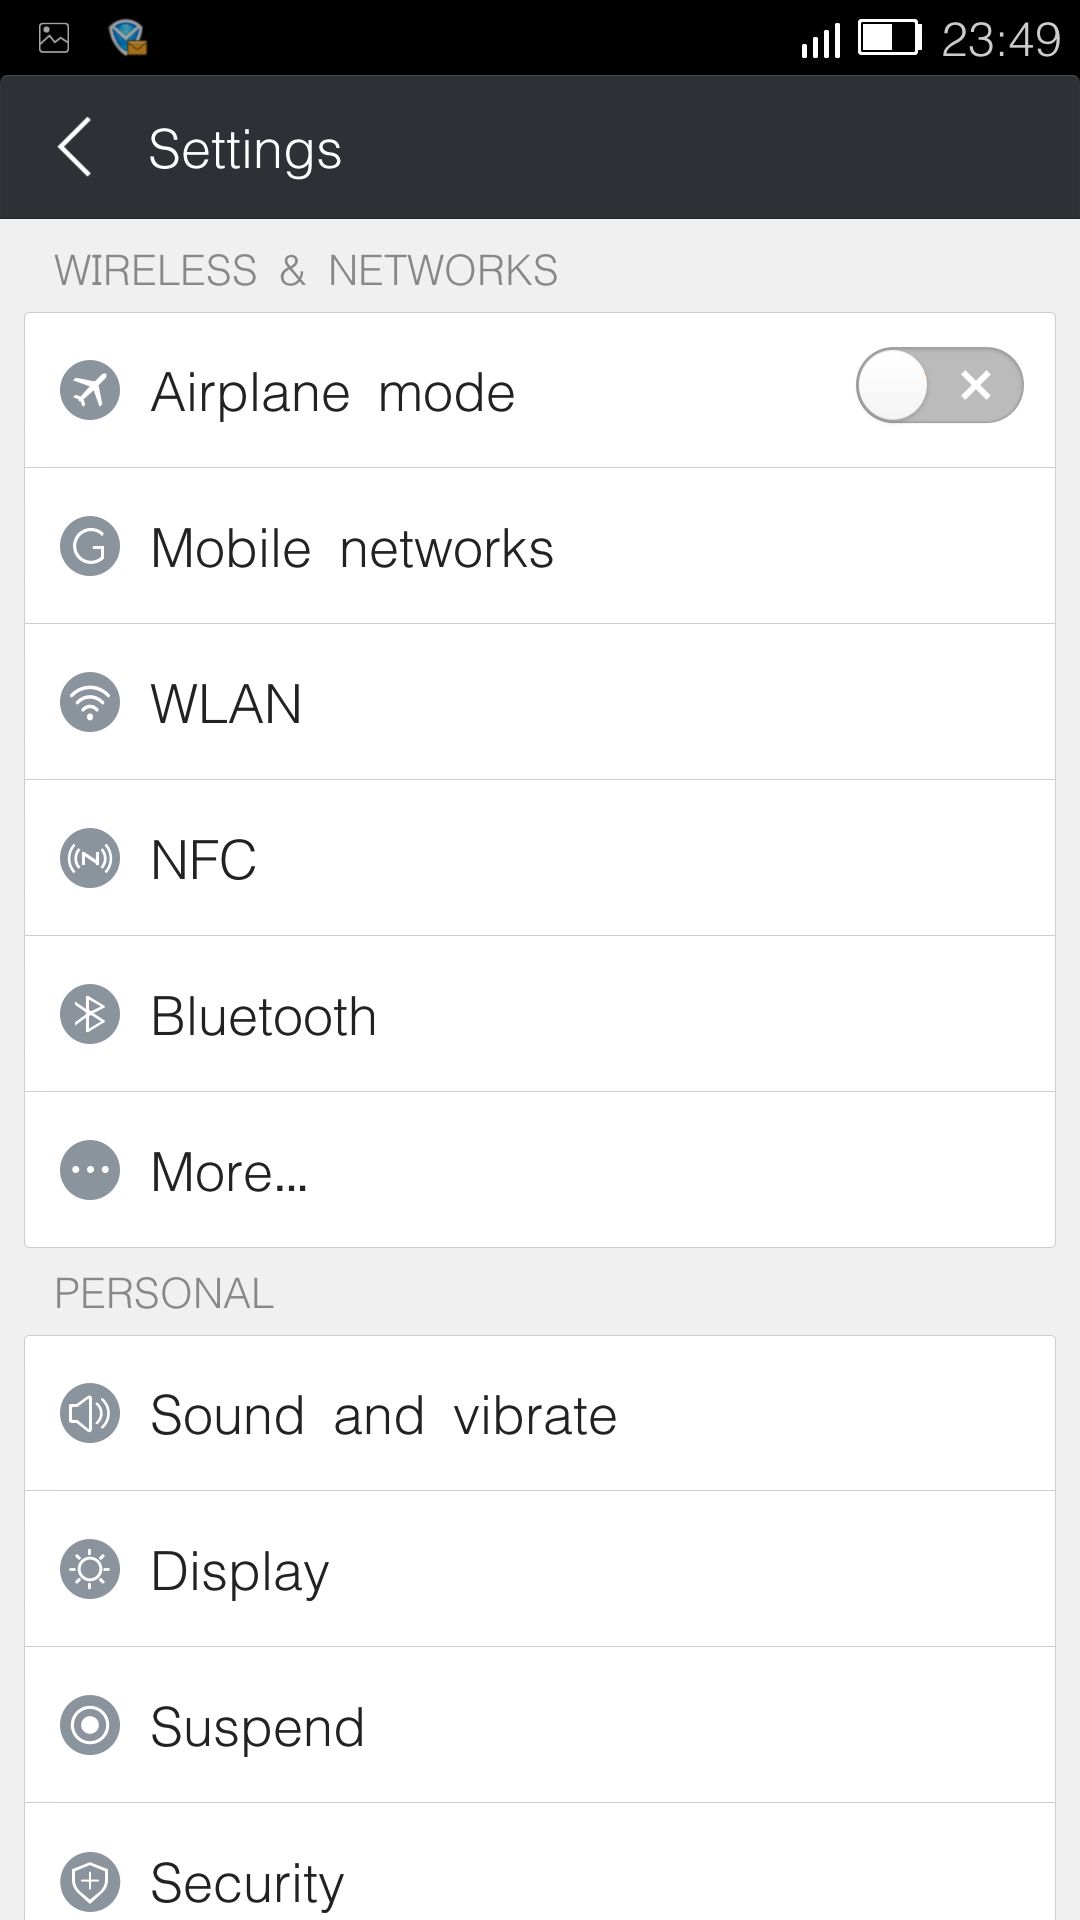Toggle the Airplane mode switch

[x=939, y=386]
